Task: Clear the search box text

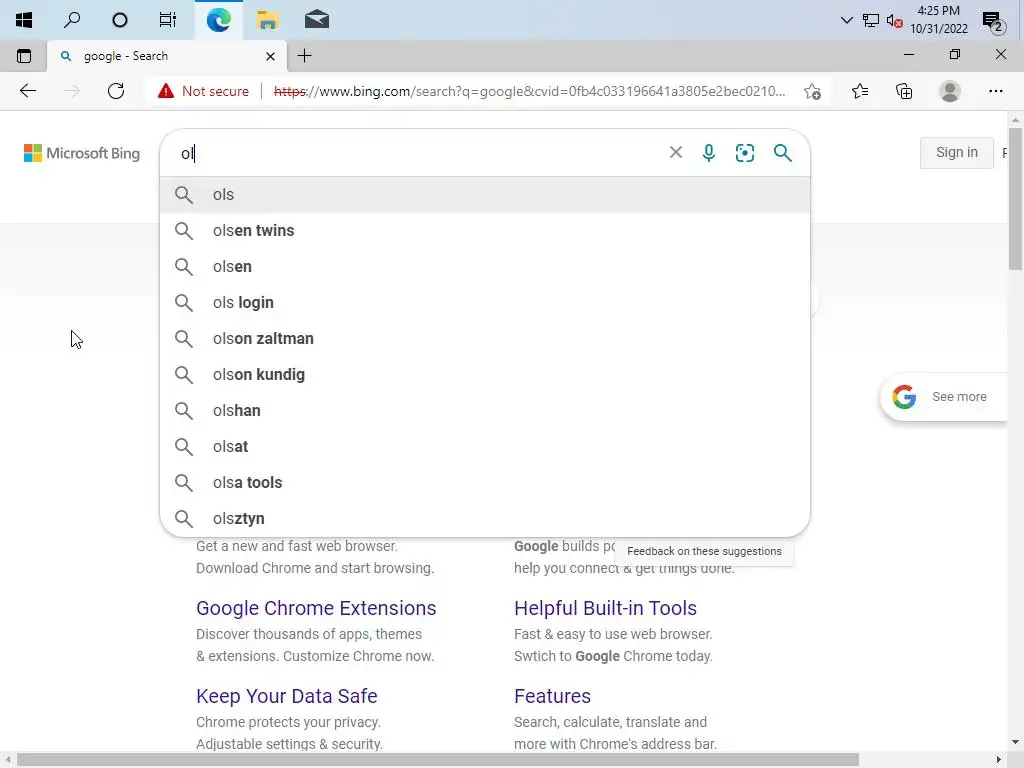Action: [x=676, y=153]
